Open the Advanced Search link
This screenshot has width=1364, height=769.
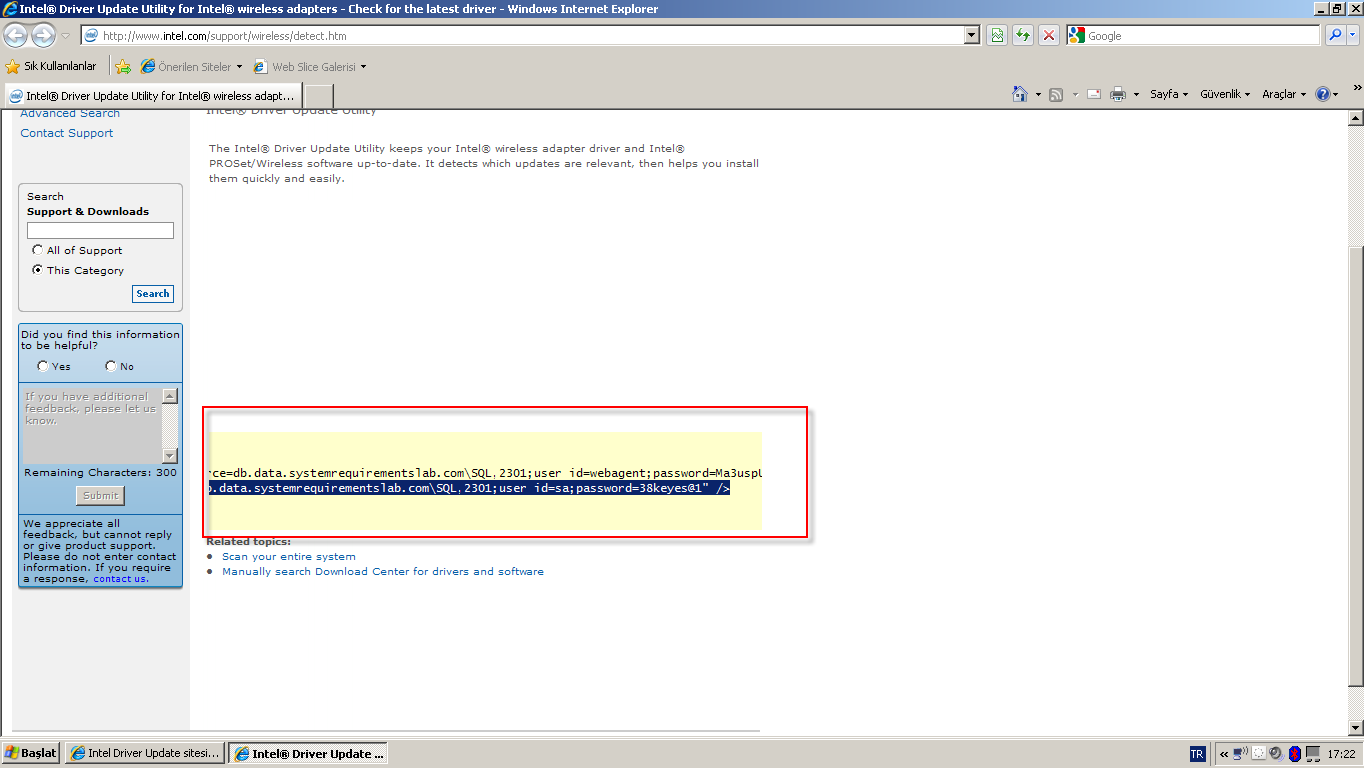[70, 114]
